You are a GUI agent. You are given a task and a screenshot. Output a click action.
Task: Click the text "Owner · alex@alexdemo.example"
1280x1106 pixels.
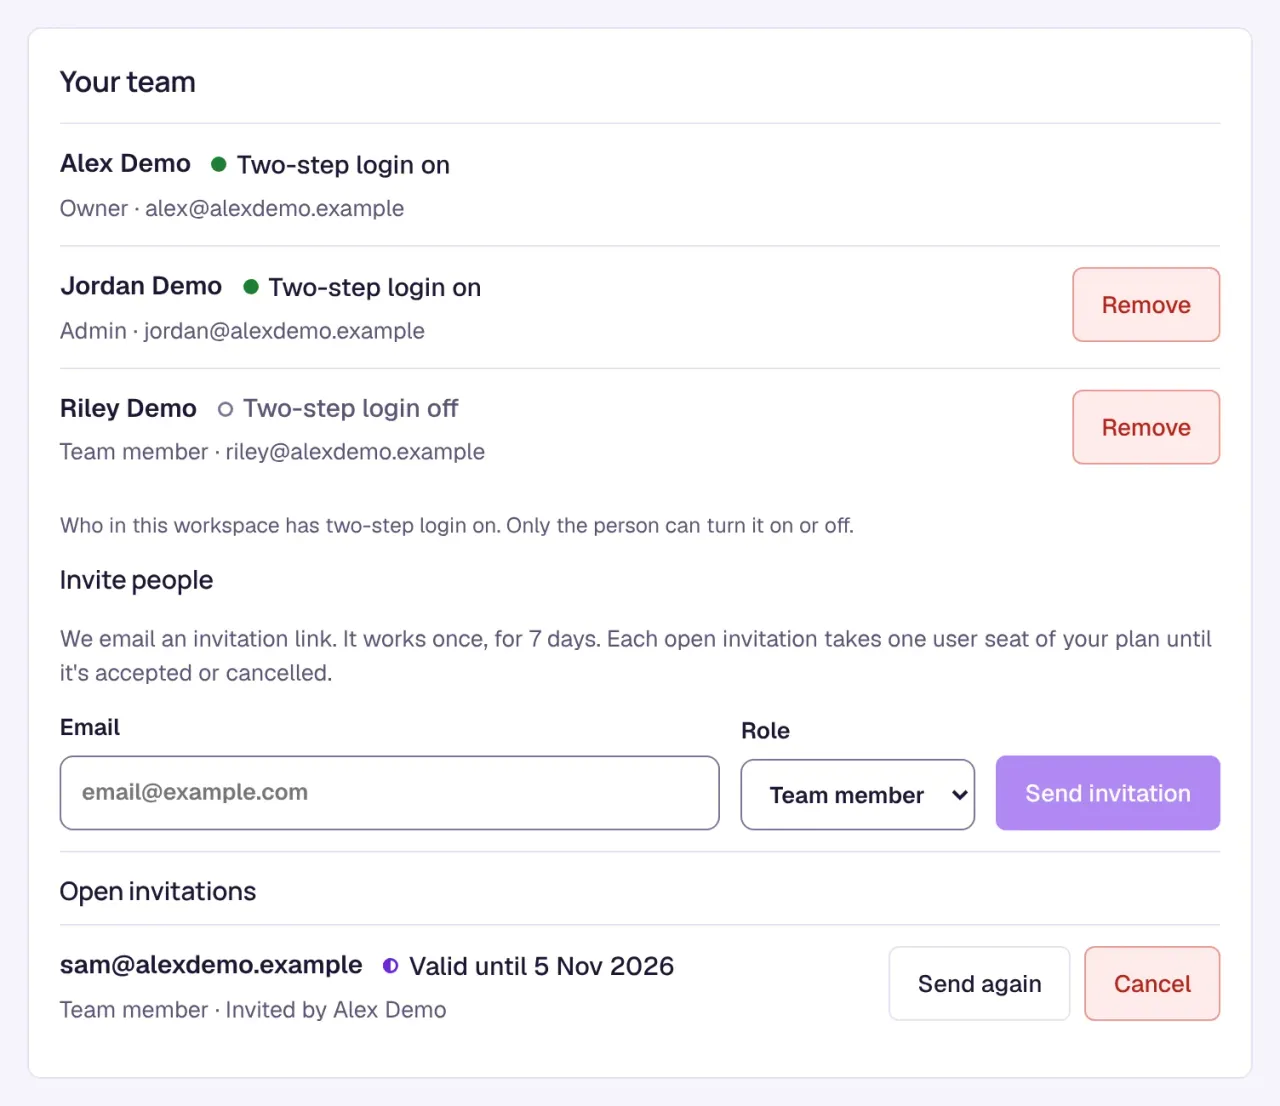pyautogui.click(x=232, y=208)
